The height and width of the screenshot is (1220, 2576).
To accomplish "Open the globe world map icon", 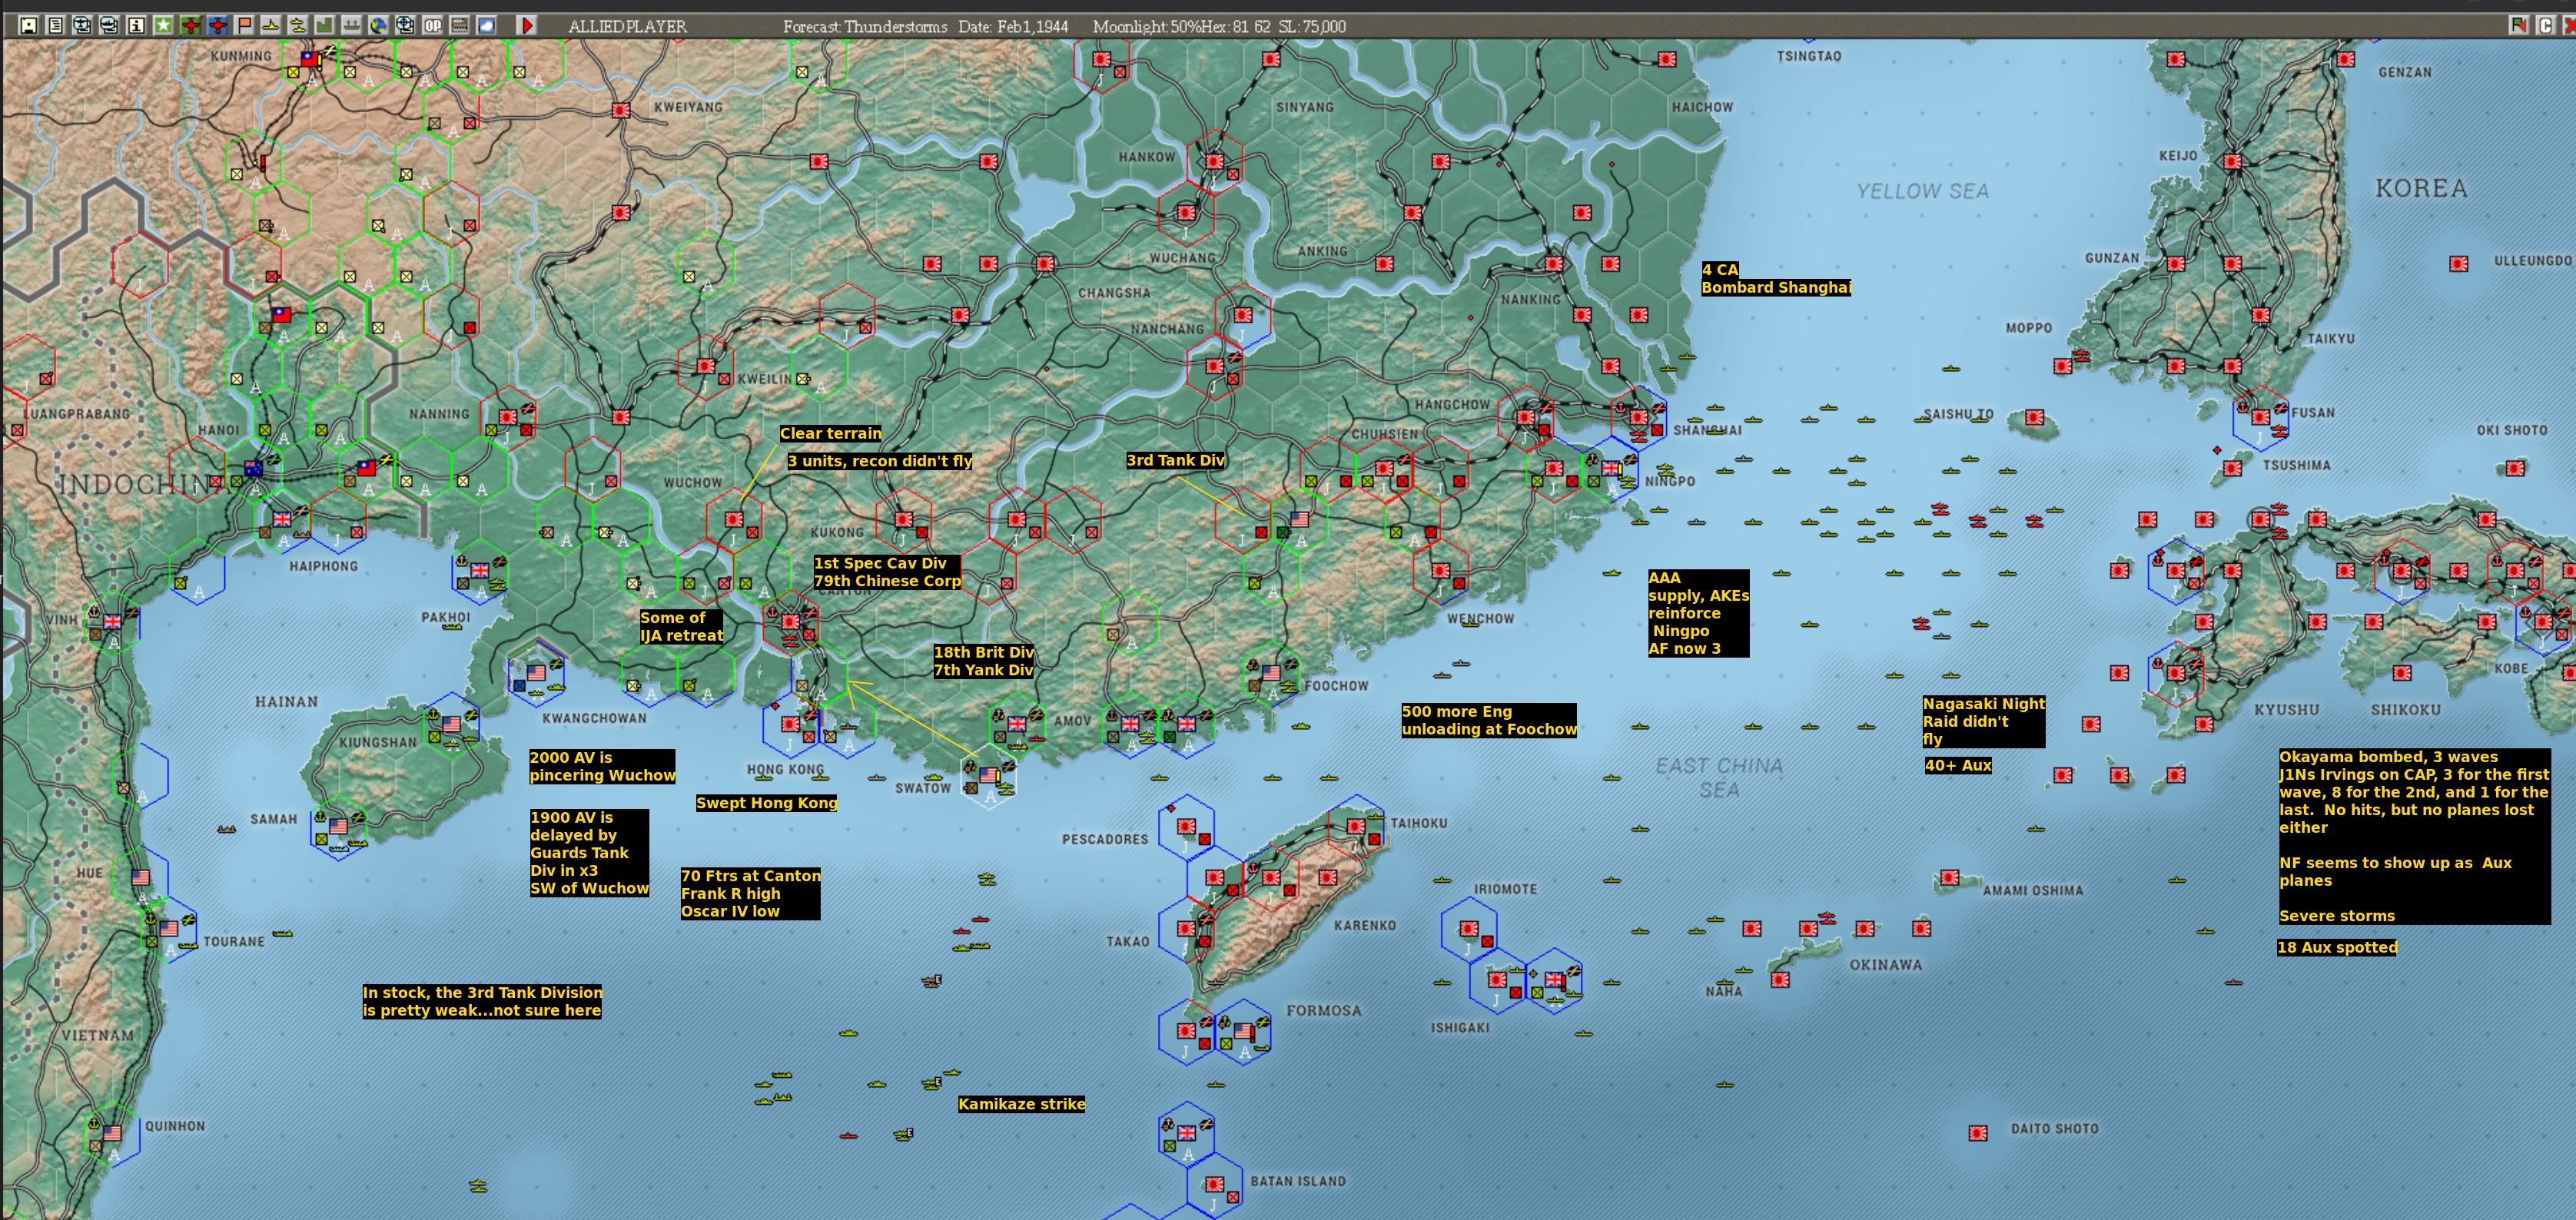I will tap(379, 26).
